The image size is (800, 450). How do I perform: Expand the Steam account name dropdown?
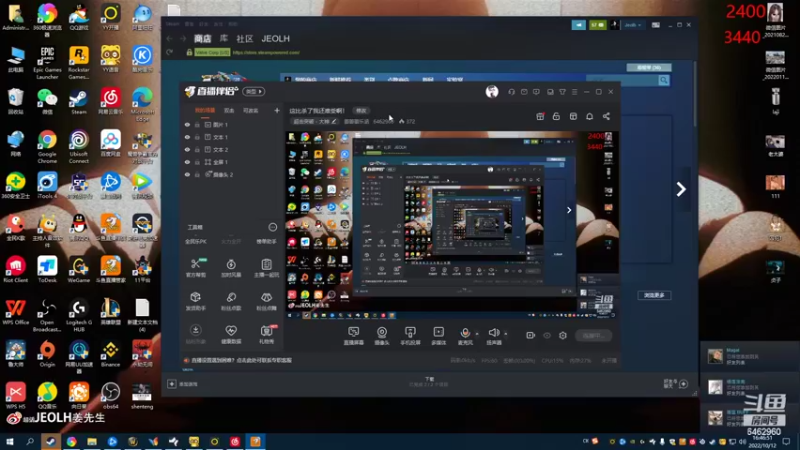coord(633,24)
